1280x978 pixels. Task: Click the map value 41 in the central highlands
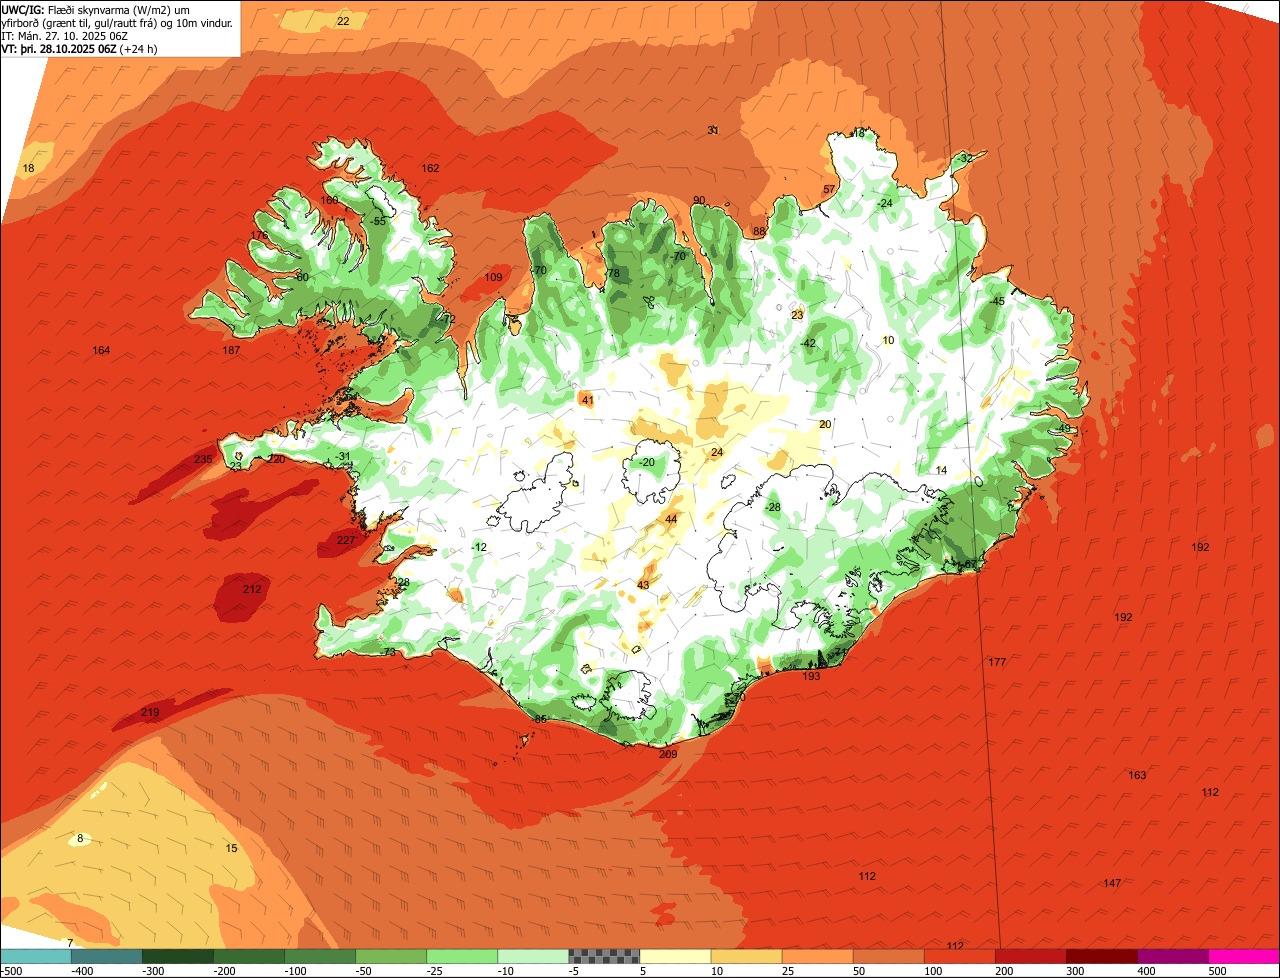coord(588,400)
